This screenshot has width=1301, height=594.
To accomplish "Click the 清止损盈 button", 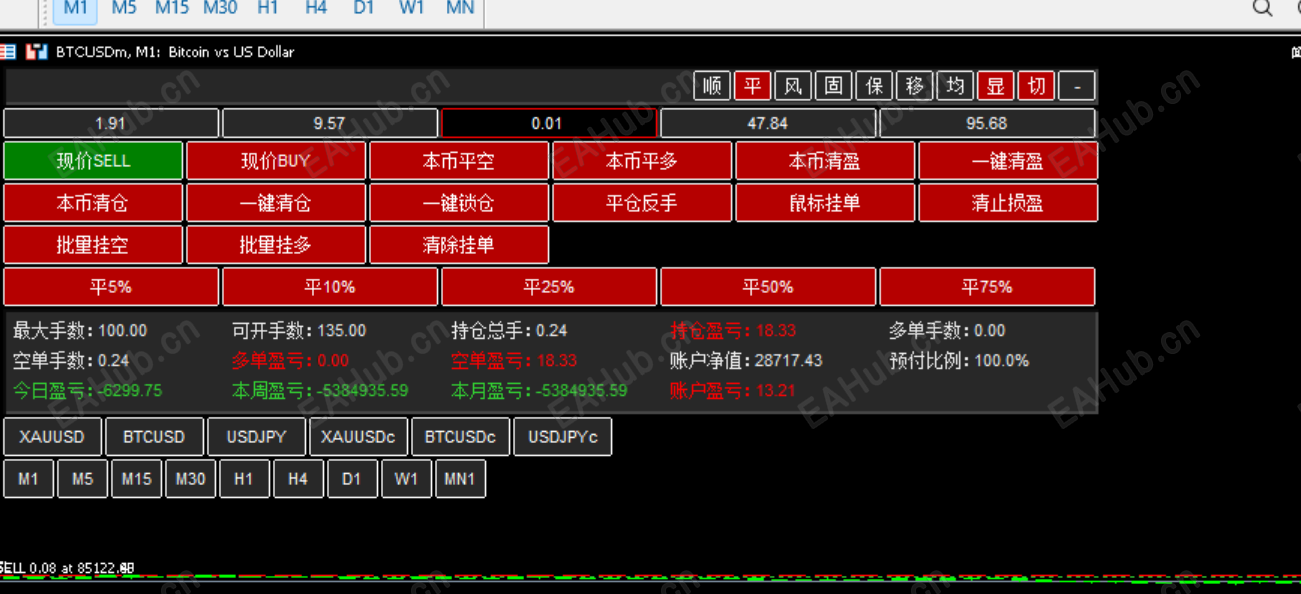I will click(1008, 203).
